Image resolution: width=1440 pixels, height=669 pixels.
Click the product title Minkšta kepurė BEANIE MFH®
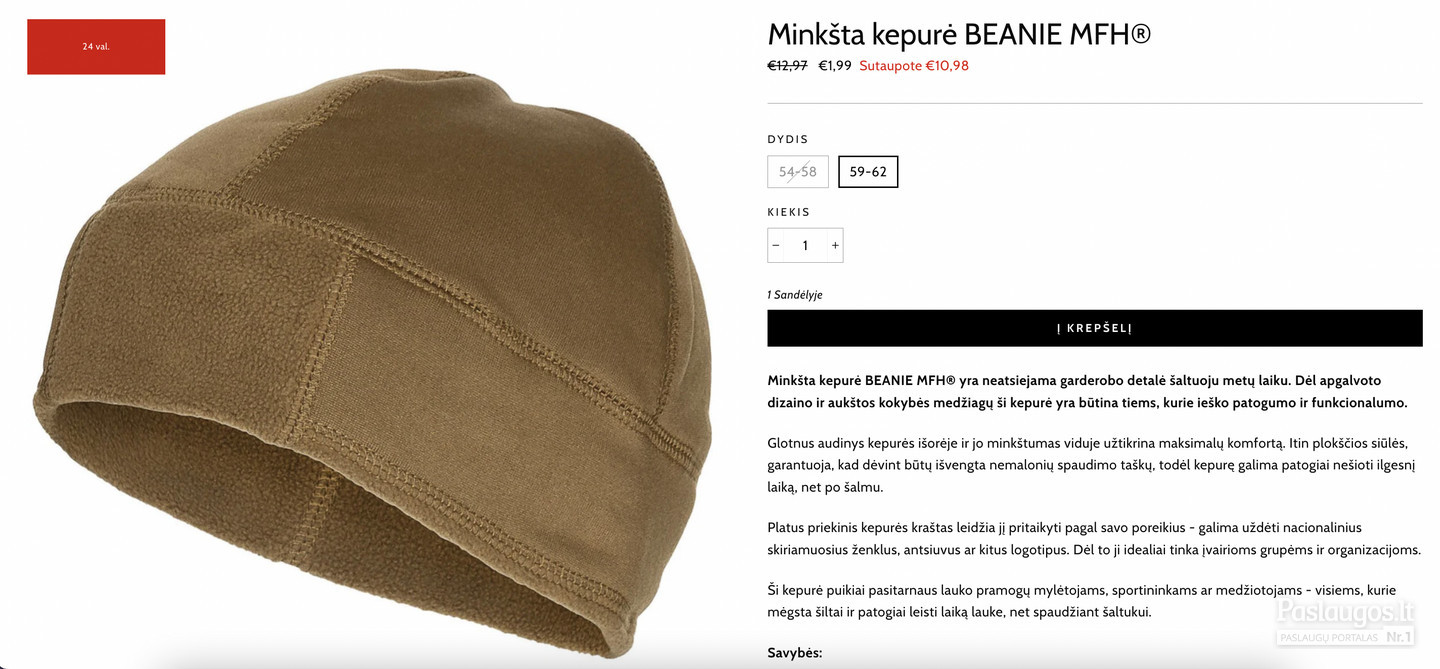[x=959, y=34]
